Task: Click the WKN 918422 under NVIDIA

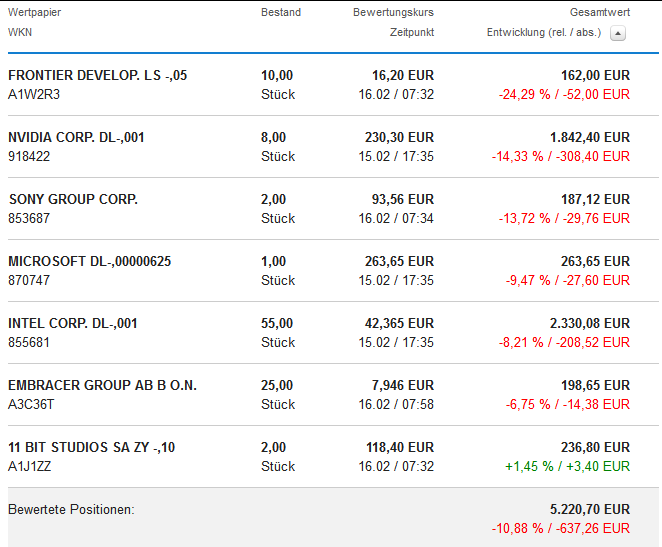Action: pyautogui.click(x=29, y=156)
